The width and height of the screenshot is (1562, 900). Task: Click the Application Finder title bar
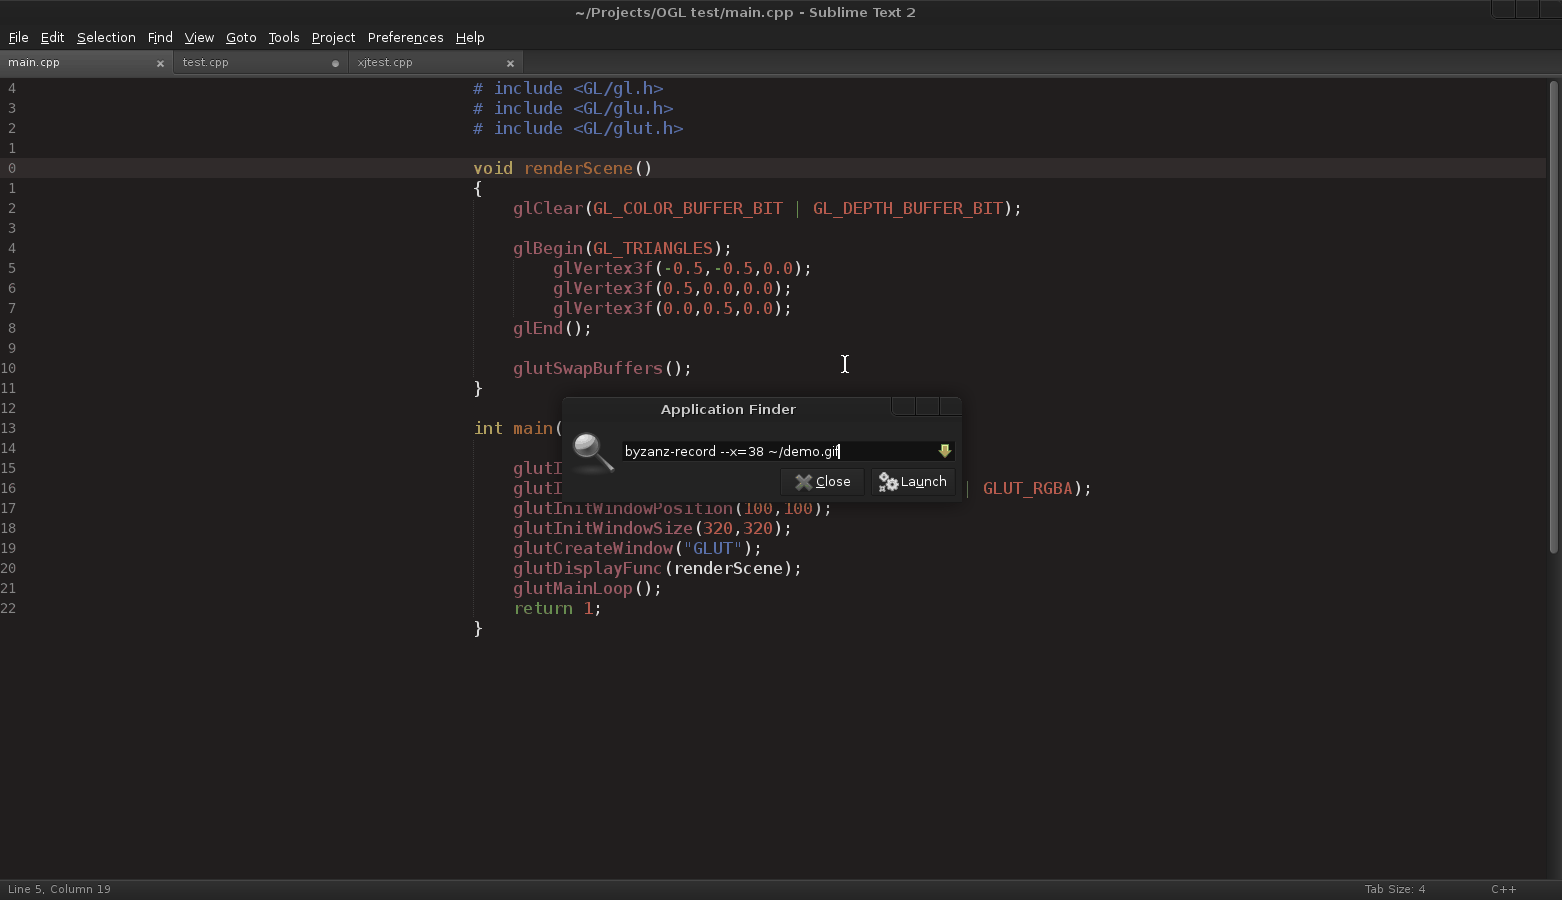(x=728, y=409)
